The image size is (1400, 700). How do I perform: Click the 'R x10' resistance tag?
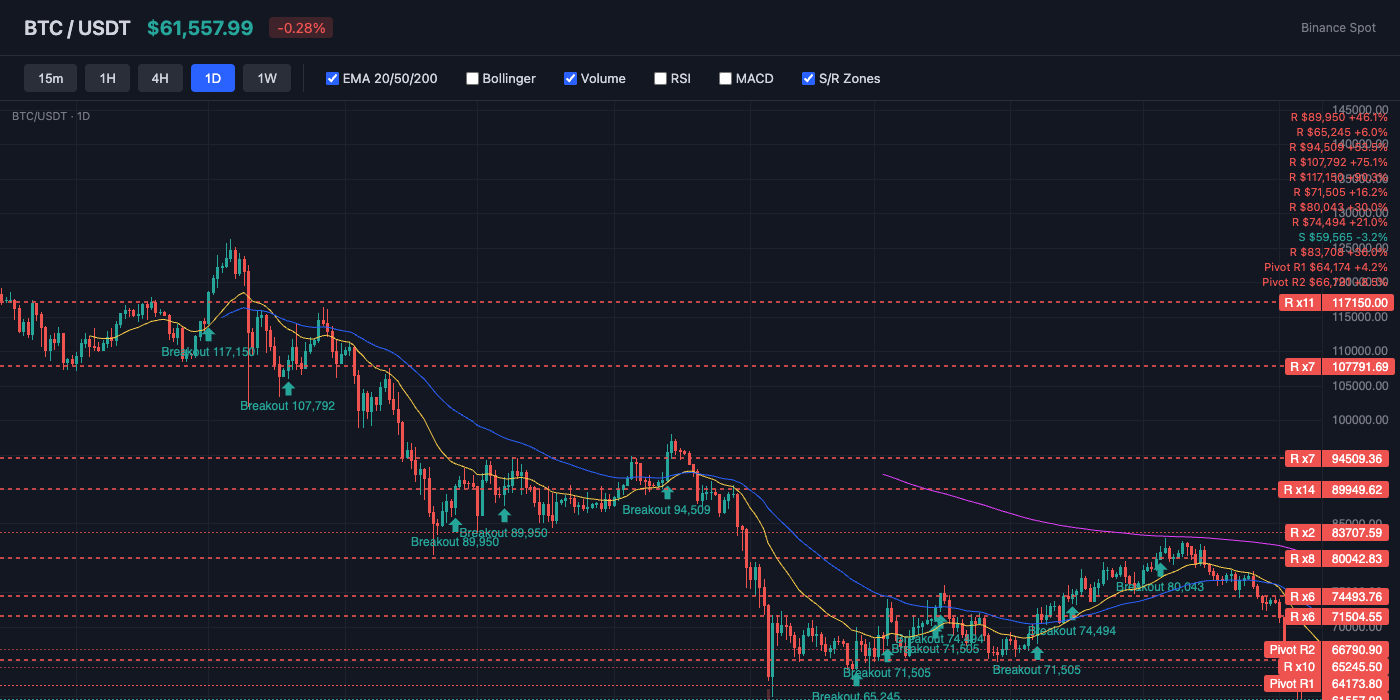1299,667
